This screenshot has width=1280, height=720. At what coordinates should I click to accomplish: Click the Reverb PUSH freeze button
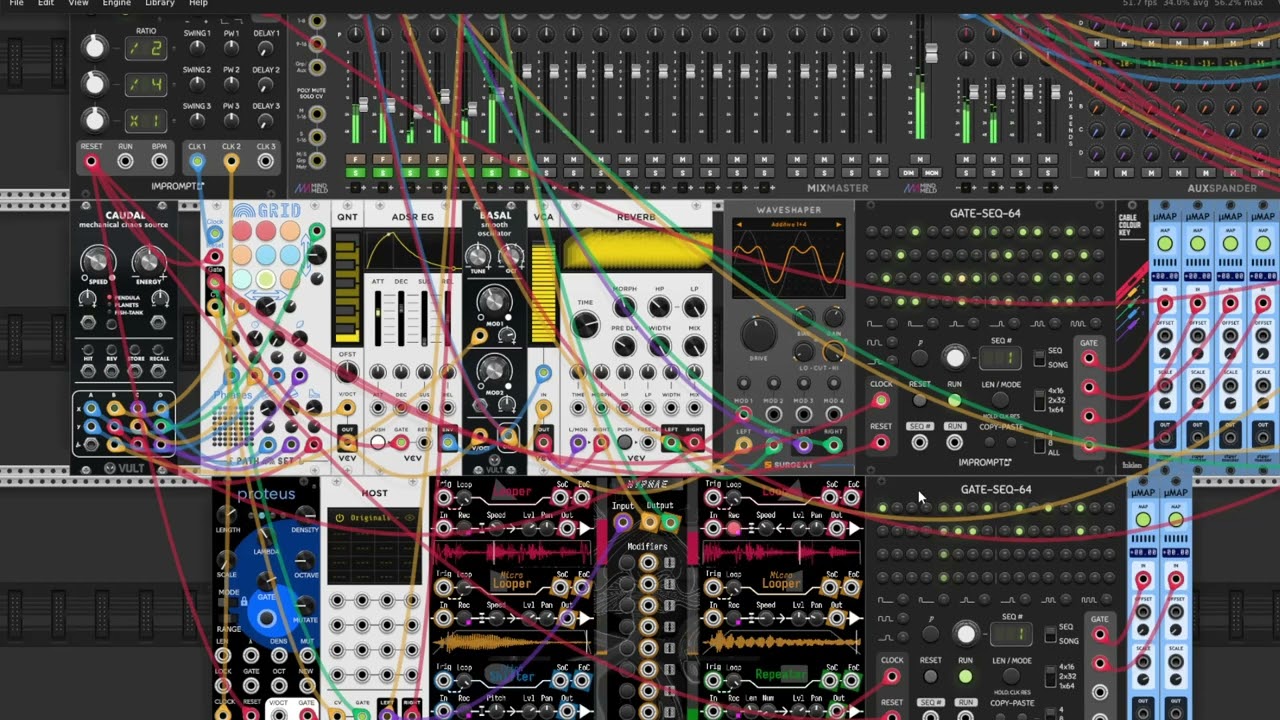pyautogui.click(x=624, y=442)
